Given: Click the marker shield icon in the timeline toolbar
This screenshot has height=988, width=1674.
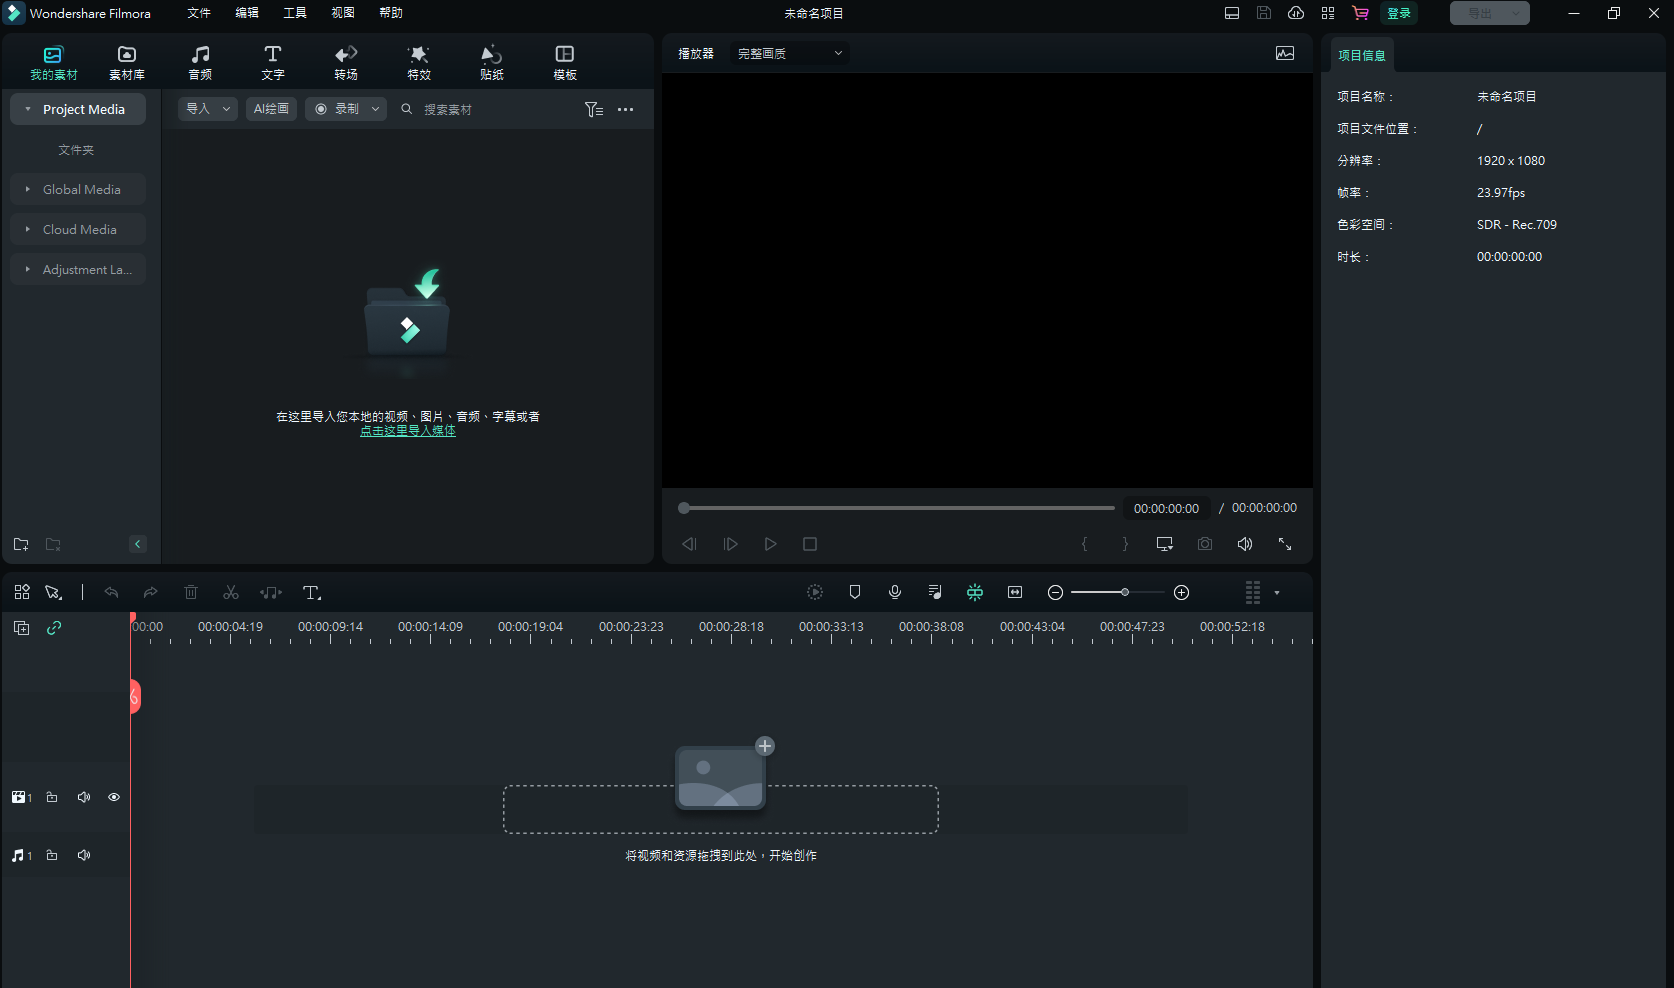Looking at the screenshot, I should click(x=855, y=592).
